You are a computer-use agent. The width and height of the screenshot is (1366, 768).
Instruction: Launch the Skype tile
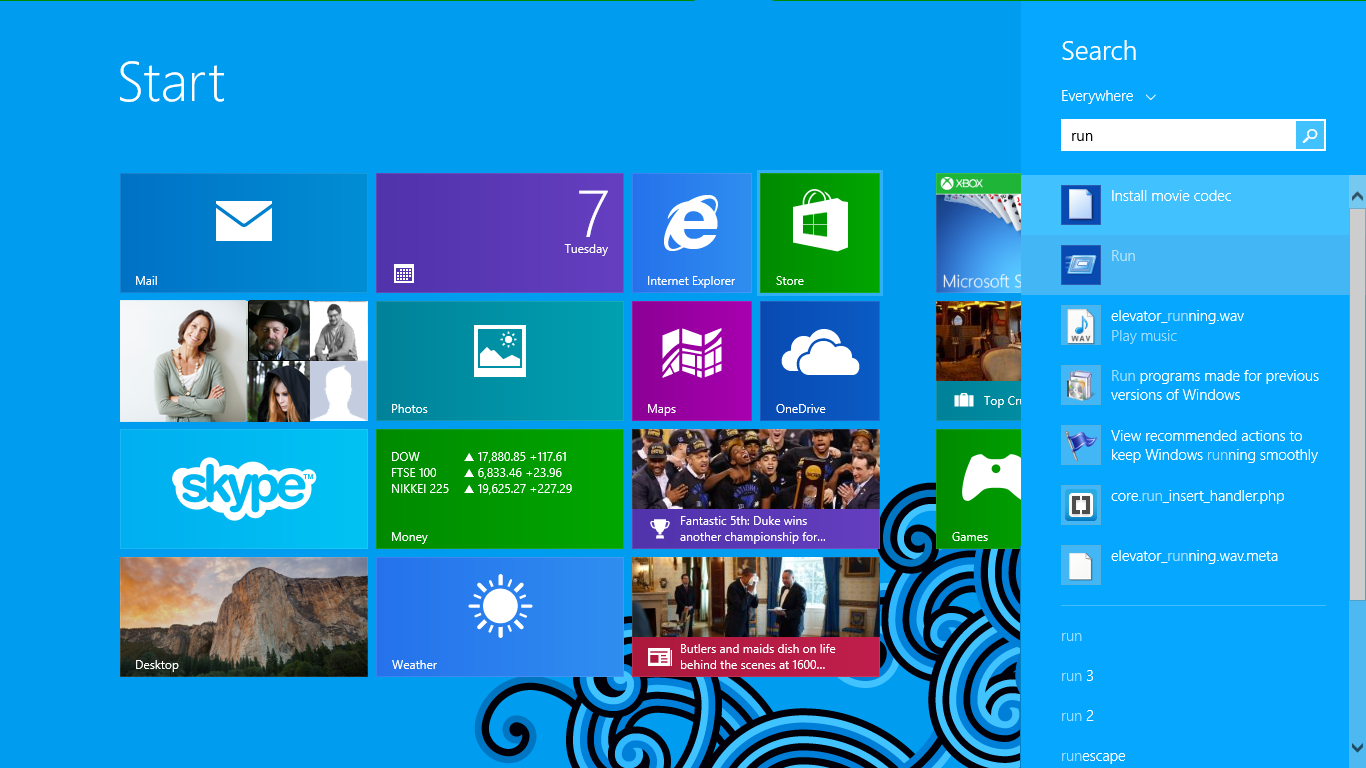pos(244,489)
